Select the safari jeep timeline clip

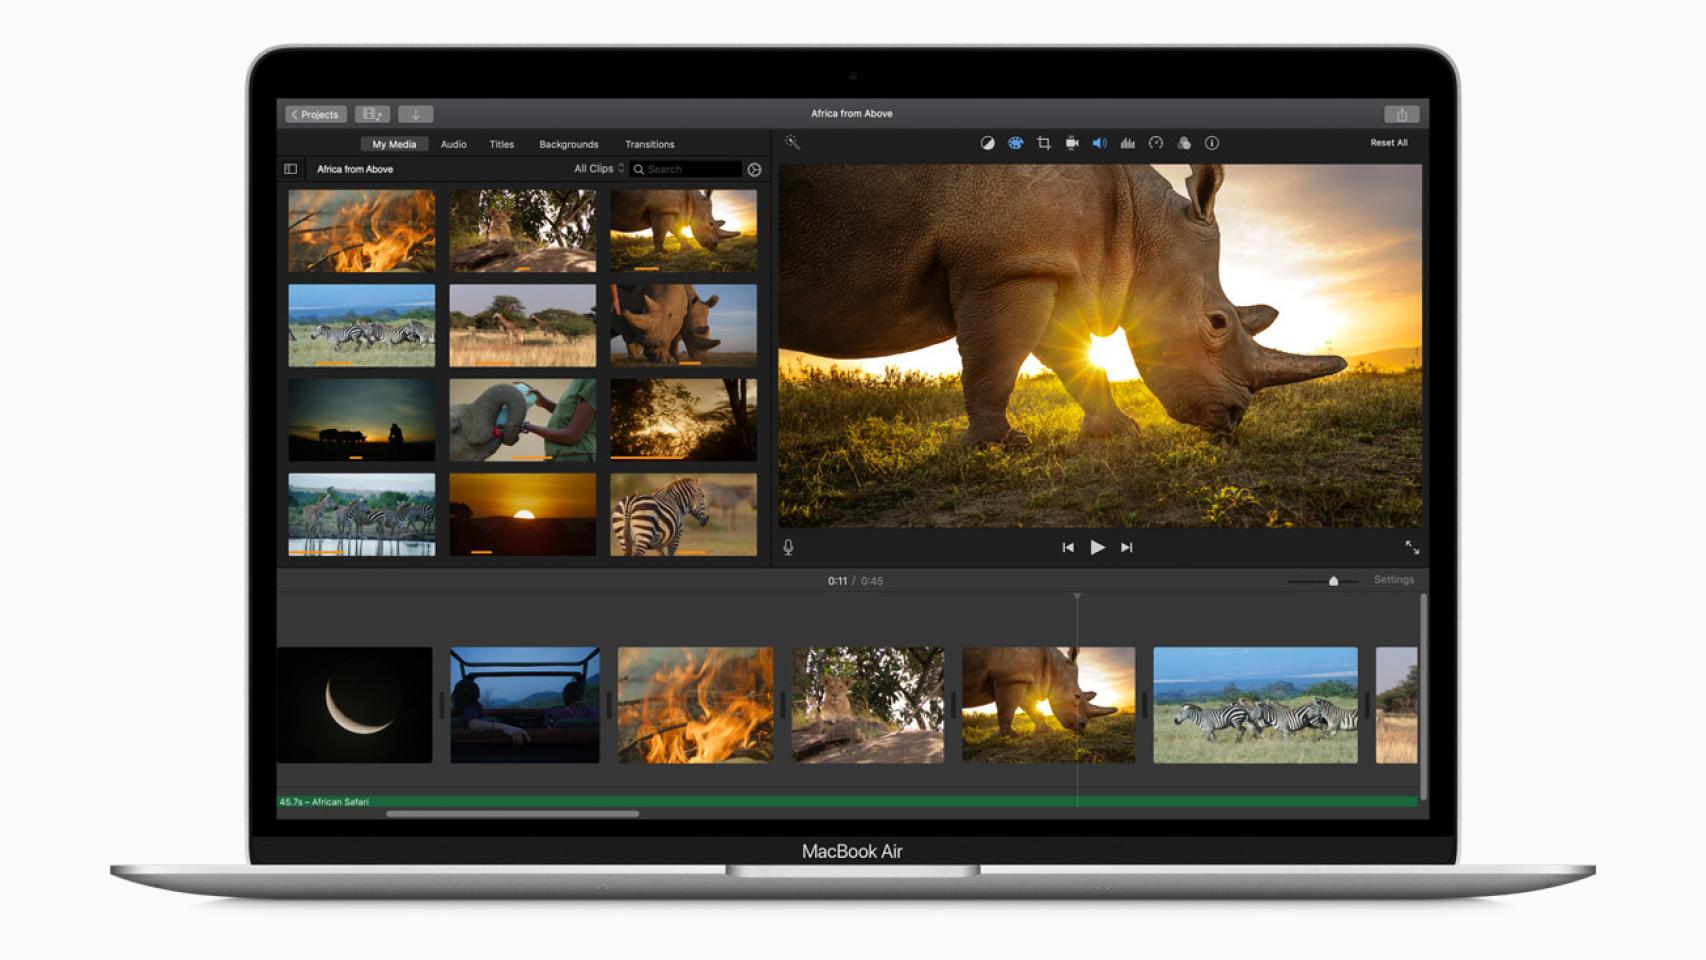[x=525, y=705]
